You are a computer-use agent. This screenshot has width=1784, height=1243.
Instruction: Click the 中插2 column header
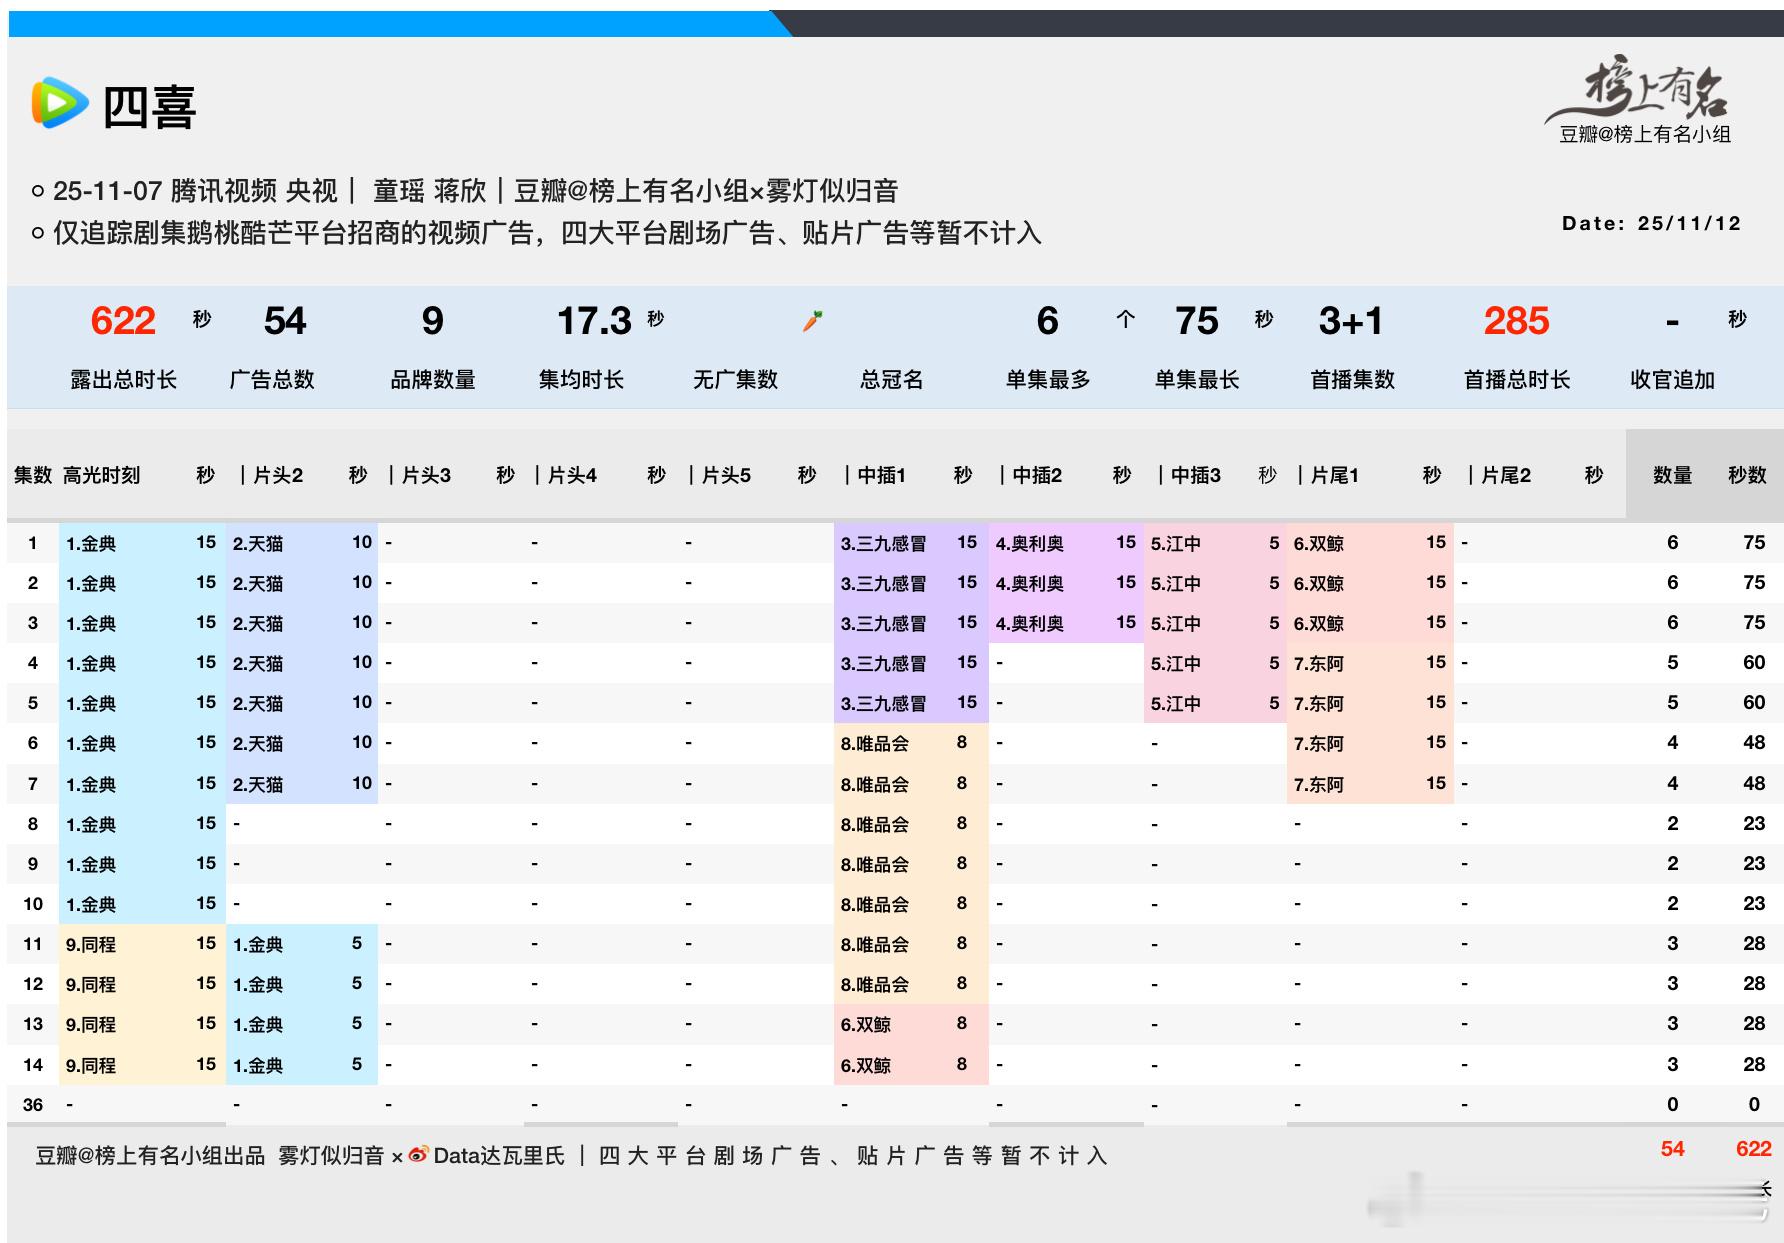point(1037,475)
